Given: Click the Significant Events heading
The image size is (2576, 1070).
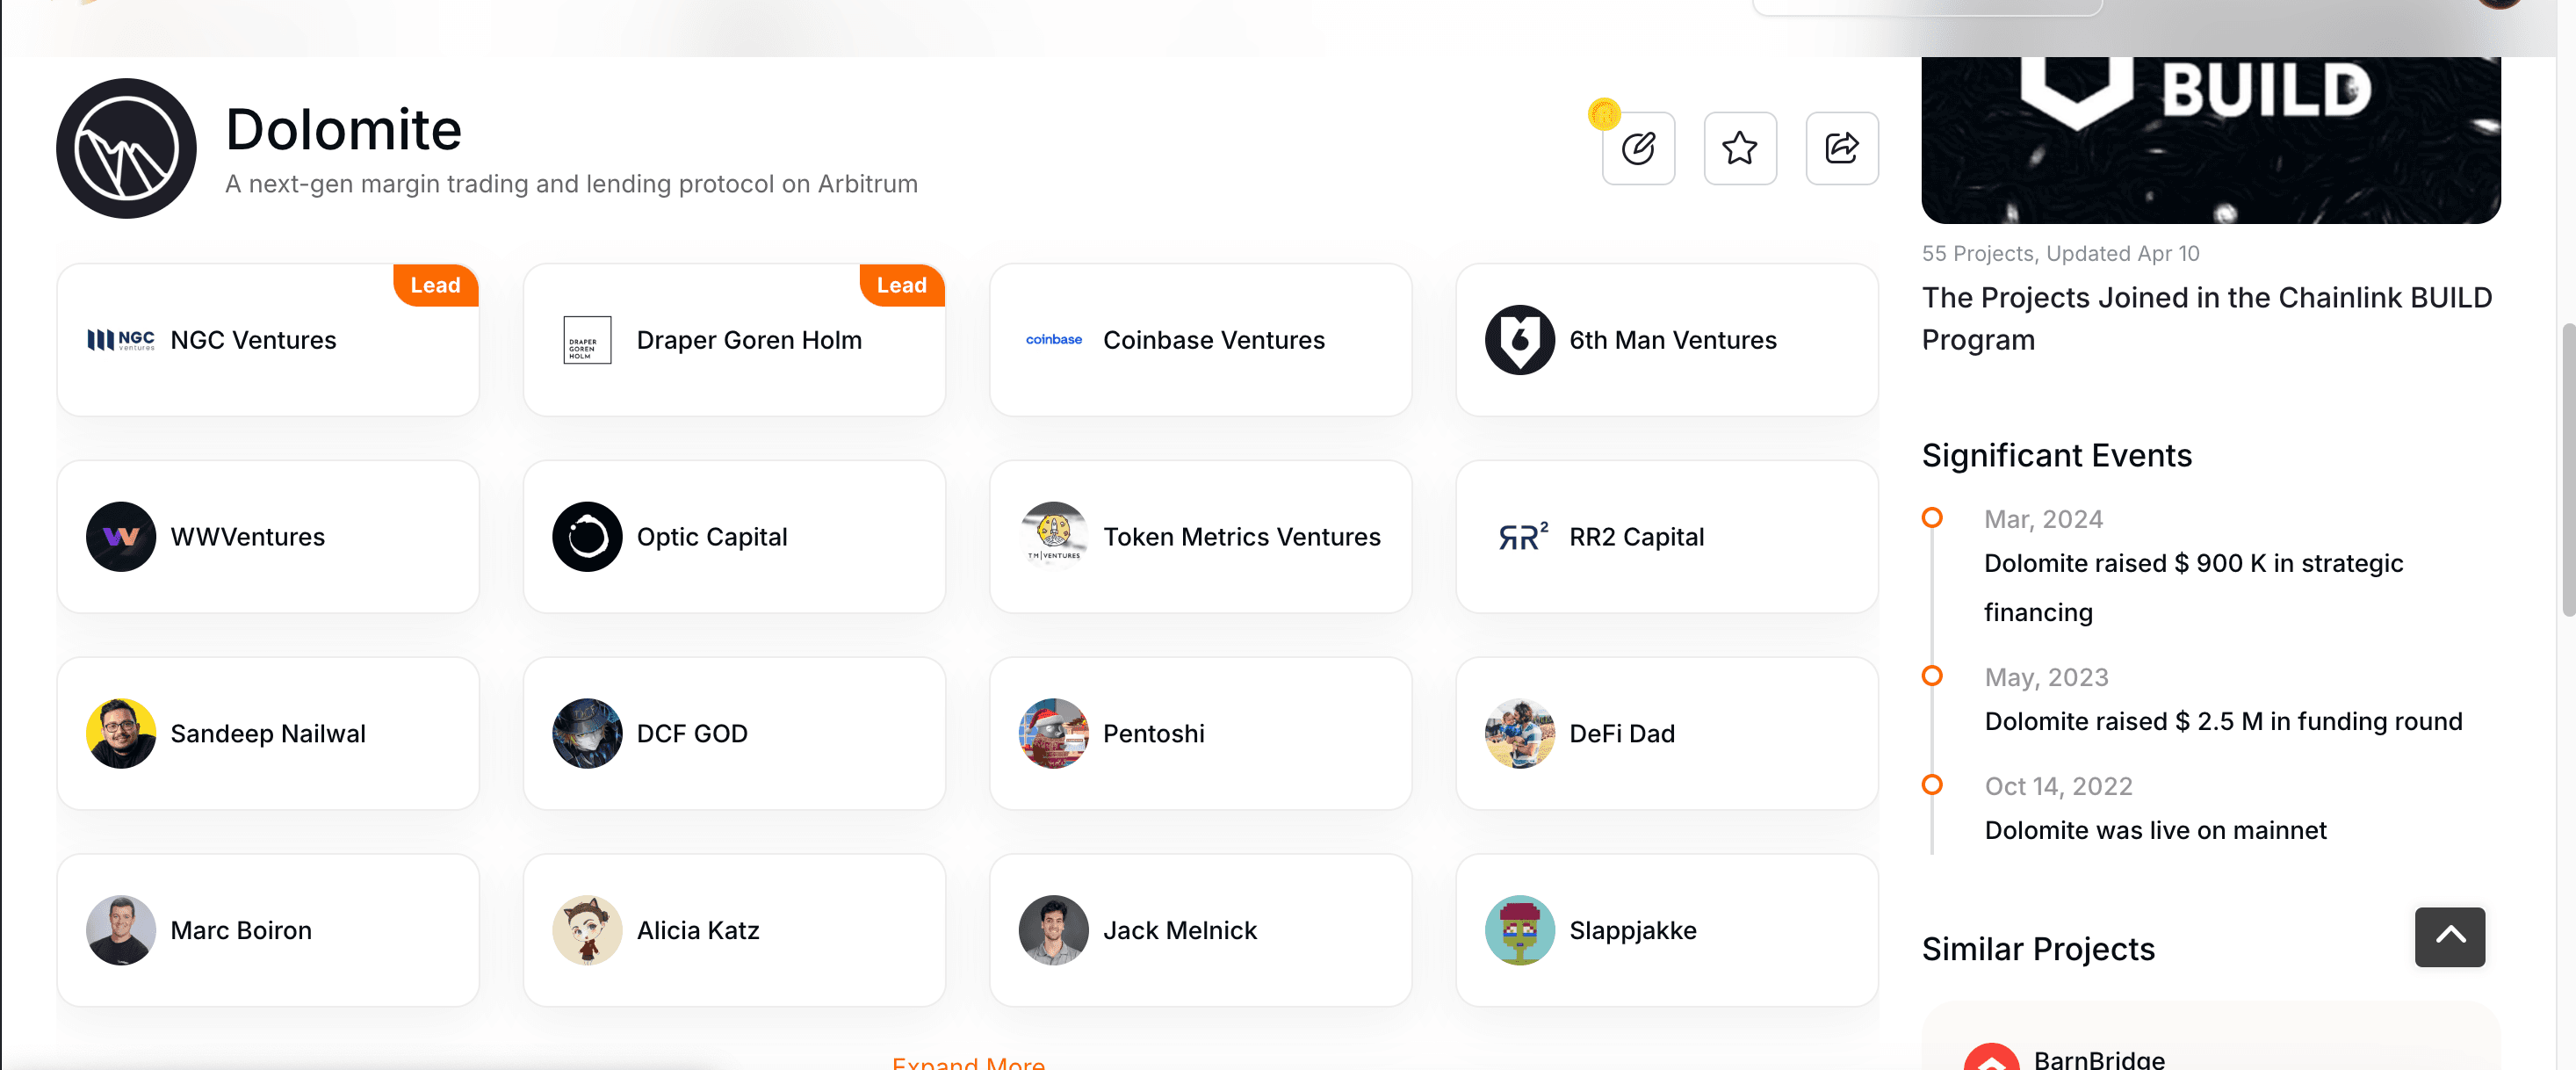Looking at the screenshot, I should tap(2057, 455).
